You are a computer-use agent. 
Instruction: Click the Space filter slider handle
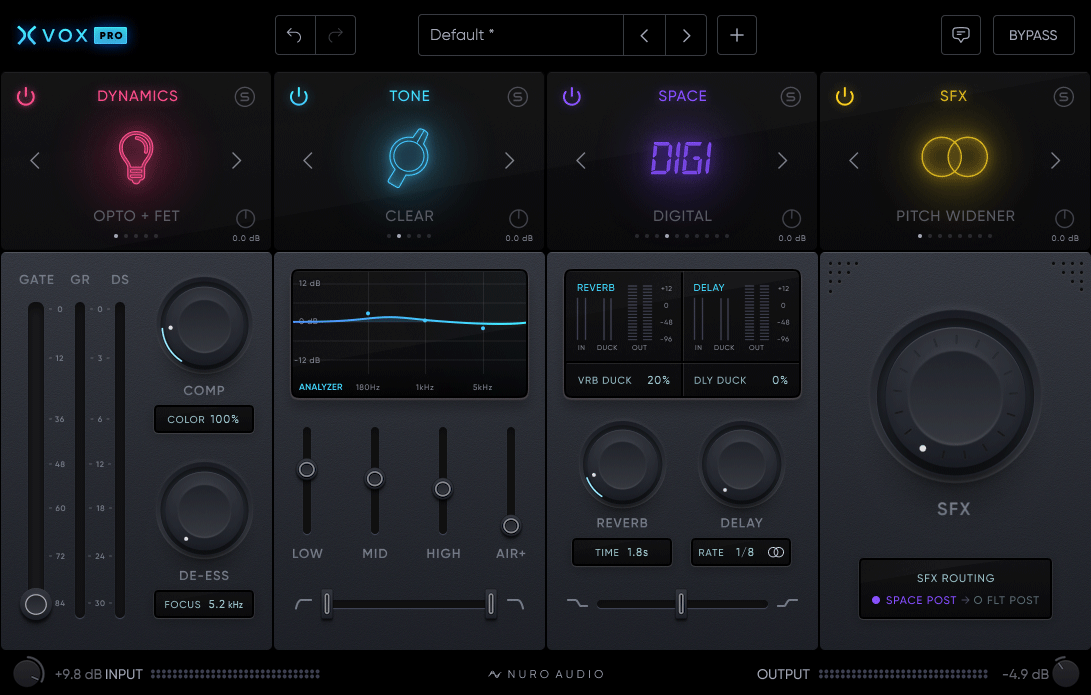coord(681,603)
